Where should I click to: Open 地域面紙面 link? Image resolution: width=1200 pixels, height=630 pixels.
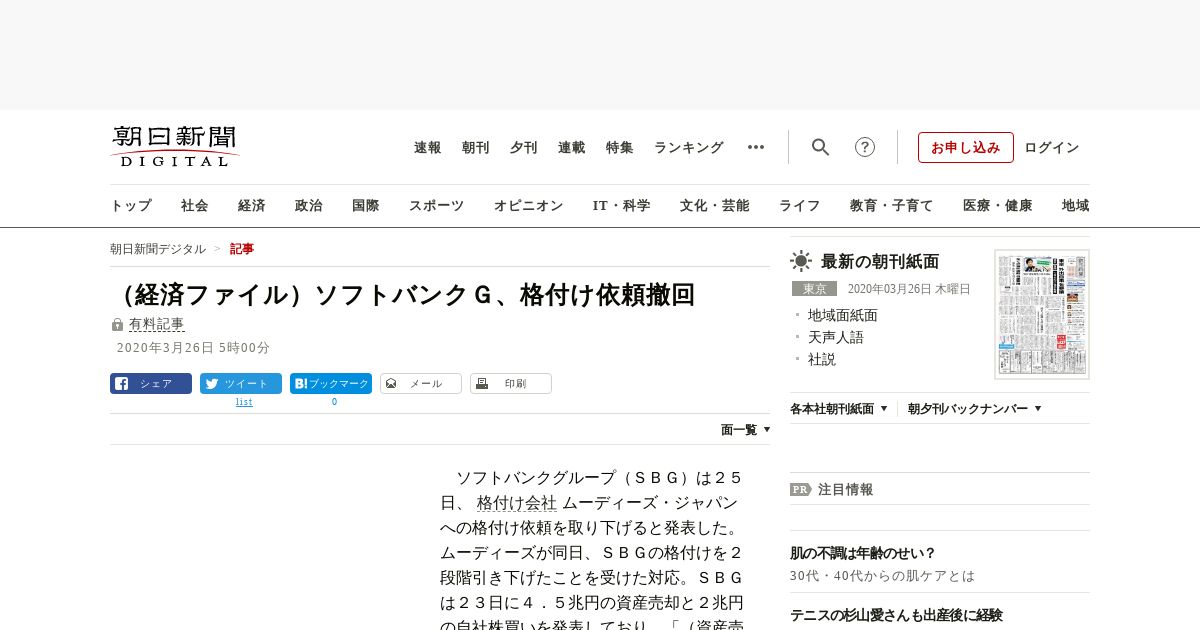point(843,315)
